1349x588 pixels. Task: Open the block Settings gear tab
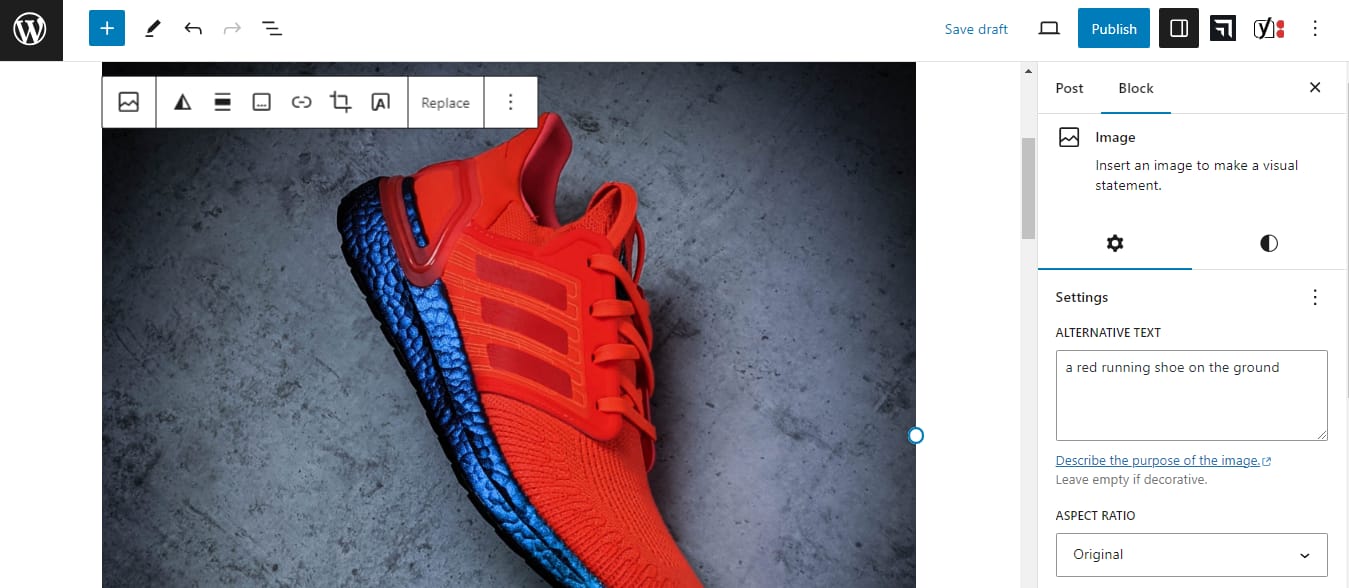click(1115, 243)
